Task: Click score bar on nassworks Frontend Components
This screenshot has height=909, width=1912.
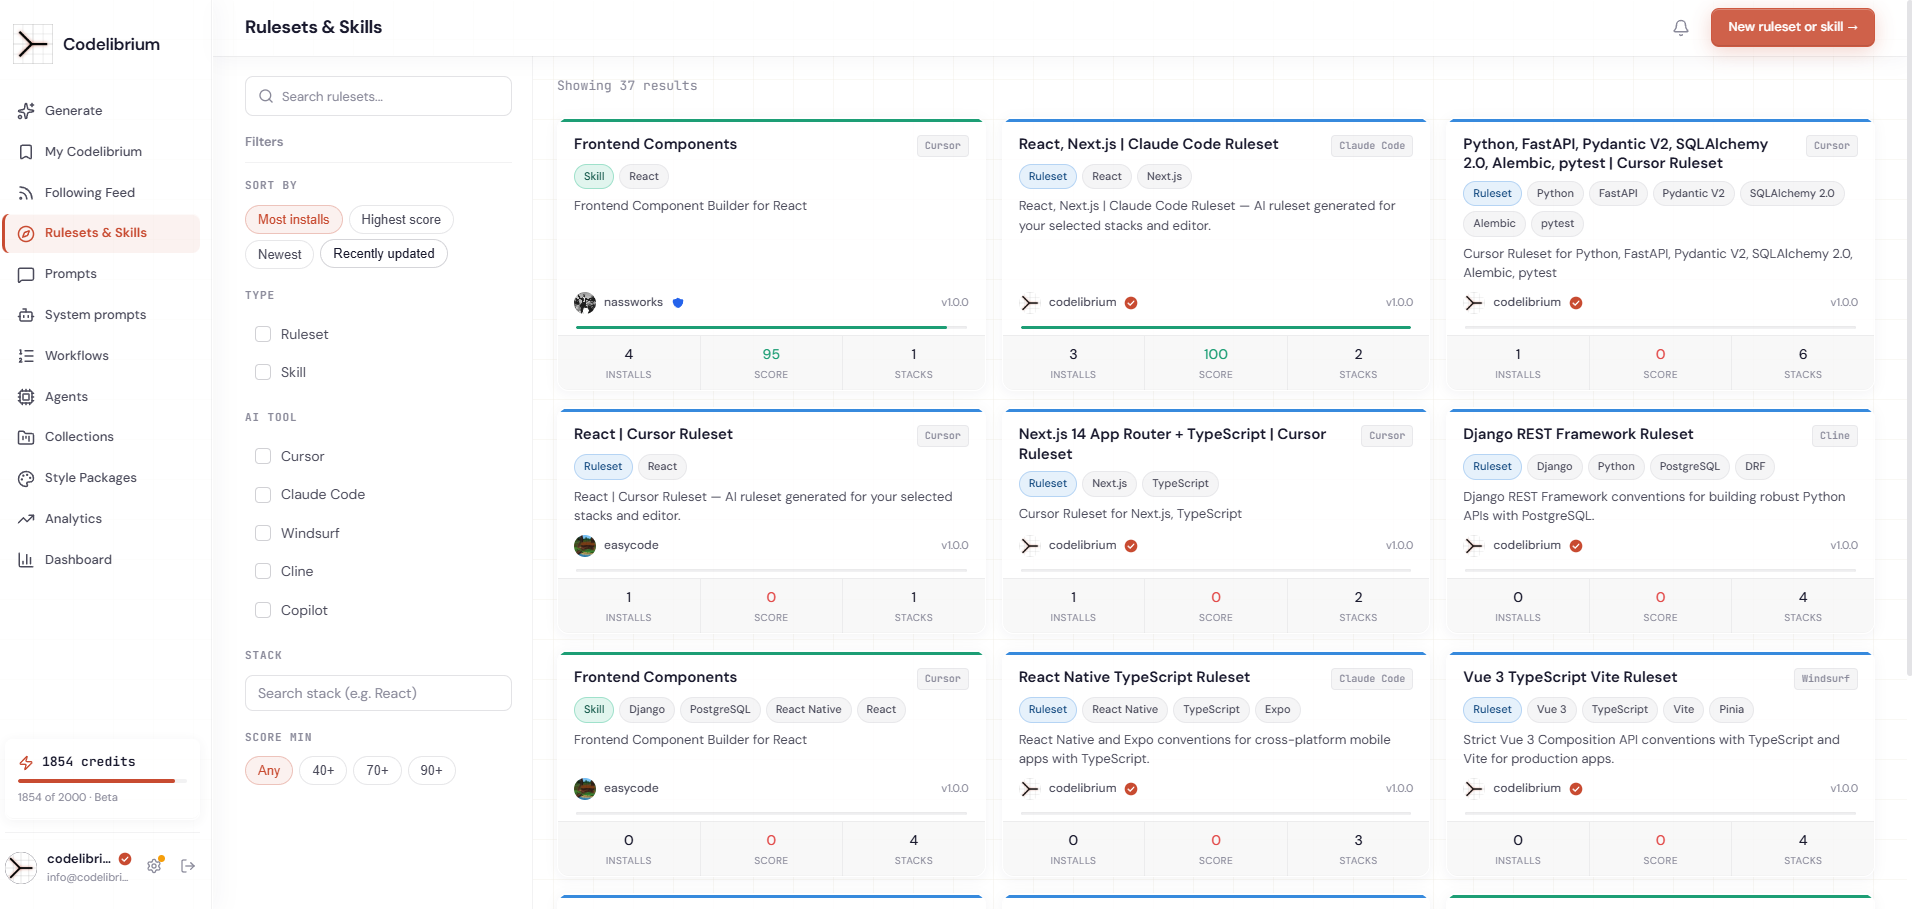Action: (771, 327)
